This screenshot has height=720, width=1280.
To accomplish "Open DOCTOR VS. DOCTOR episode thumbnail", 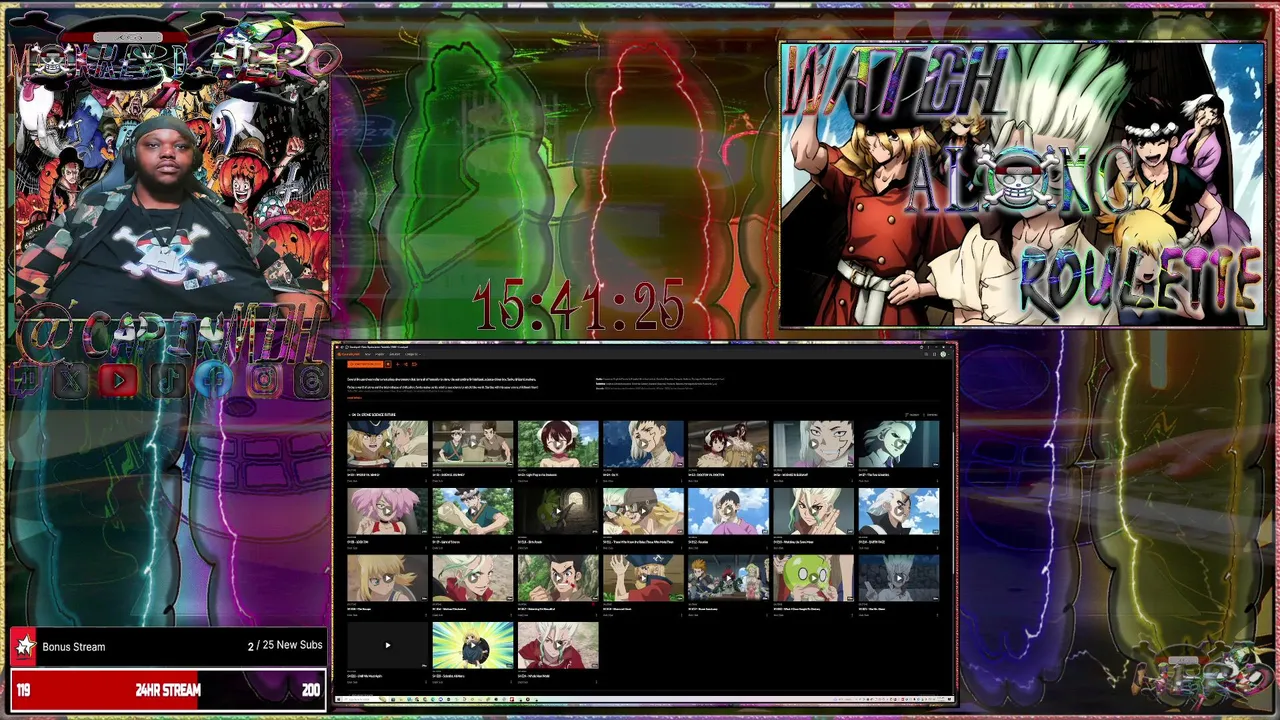I will 728,444.
